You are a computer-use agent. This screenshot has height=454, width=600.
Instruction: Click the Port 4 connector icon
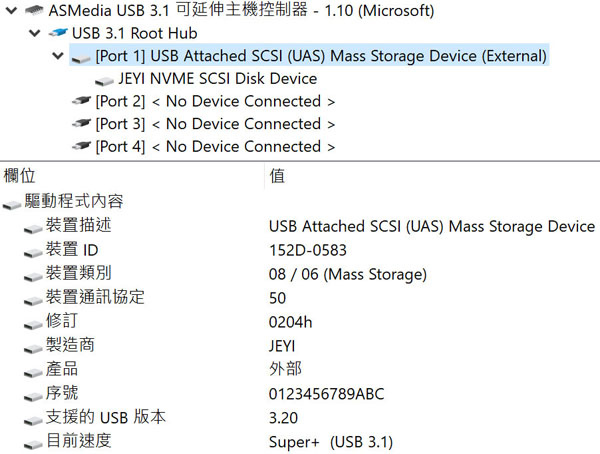click(x=82, y=147)
